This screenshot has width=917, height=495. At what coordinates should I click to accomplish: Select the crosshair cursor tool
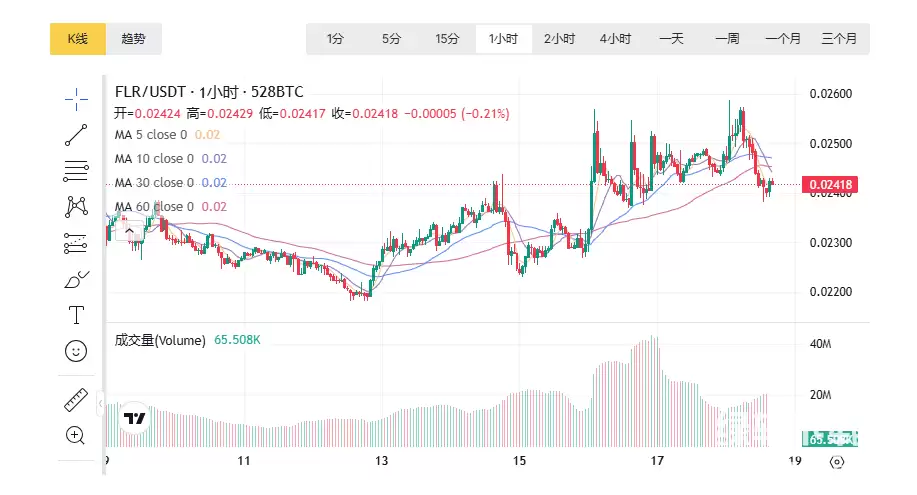click(x=76, y=98)
